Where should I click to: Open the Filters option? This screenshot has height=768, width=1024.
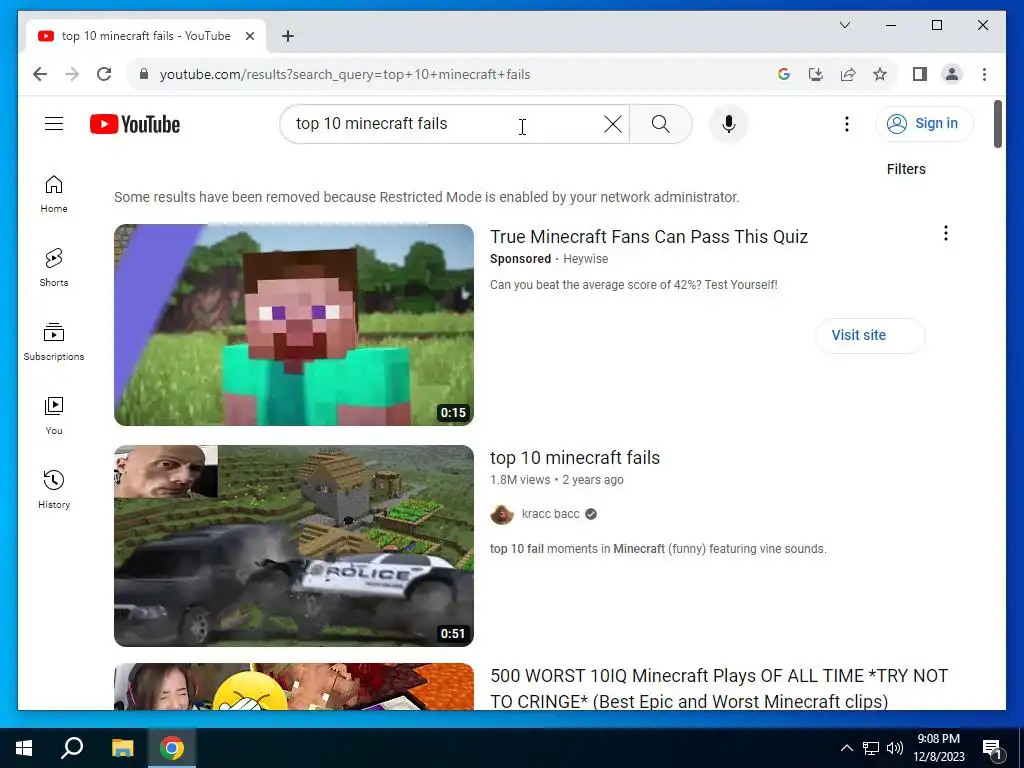[x=906, y=169]
